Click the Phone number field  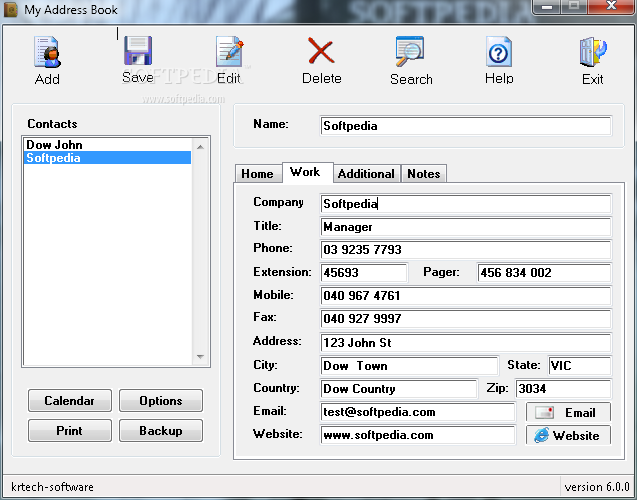coord(466,249)
